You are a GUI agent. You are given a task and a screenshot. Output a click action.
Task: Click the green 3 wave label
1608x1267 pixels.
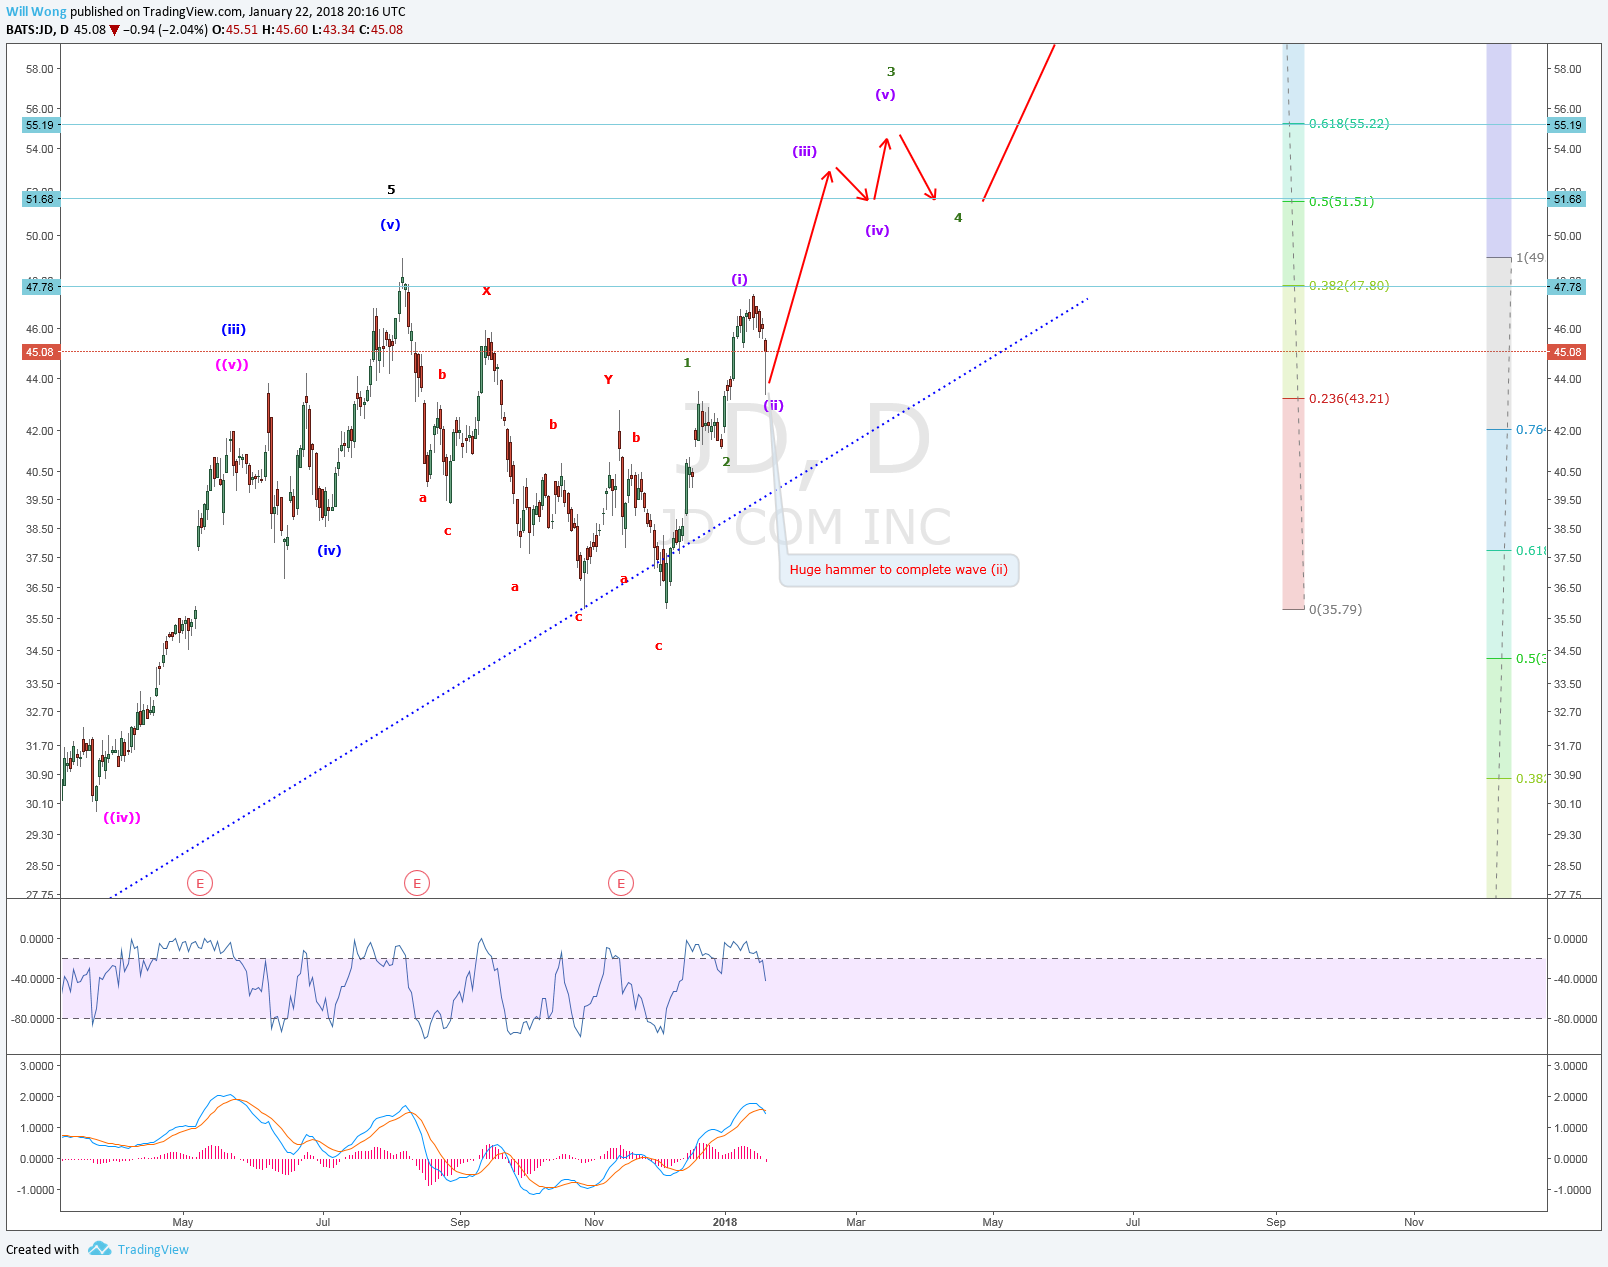pos(891,72)
